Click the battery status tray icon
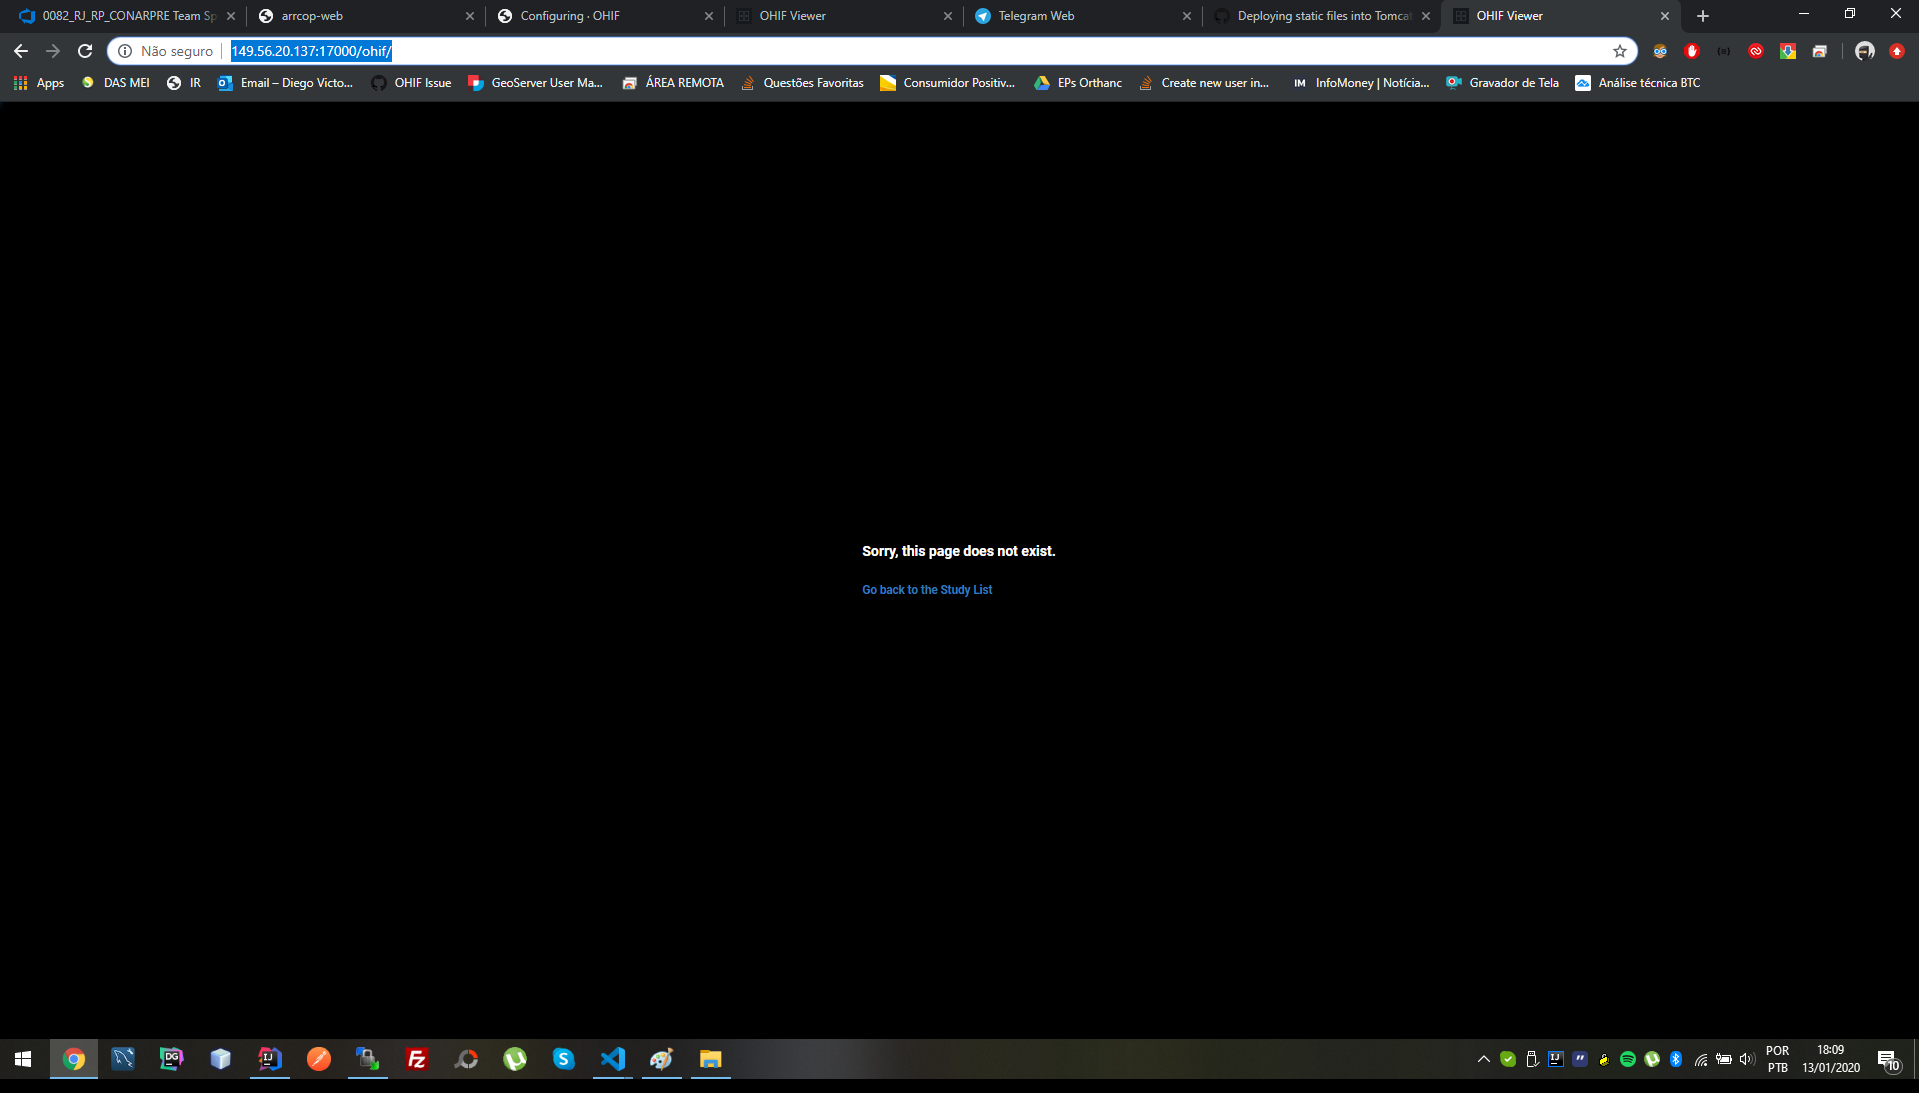Viewport: 1919px width, 1093px height. (1724, 1059)
